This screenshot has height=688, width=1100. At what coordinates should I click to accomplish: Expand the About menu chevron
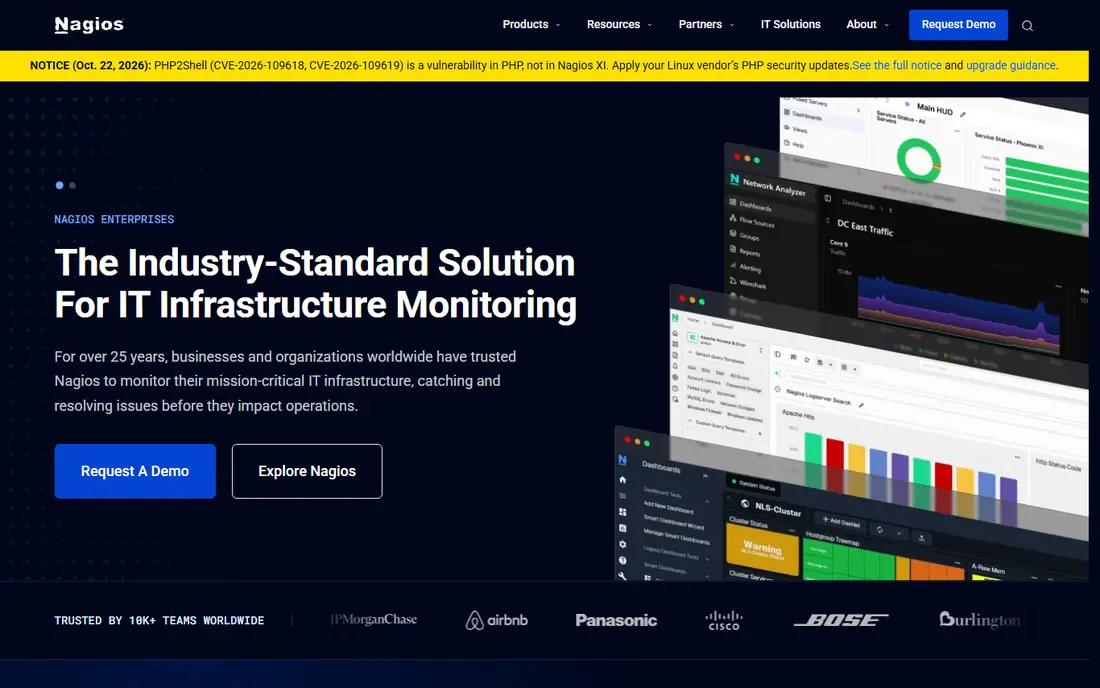pos(887,25)
